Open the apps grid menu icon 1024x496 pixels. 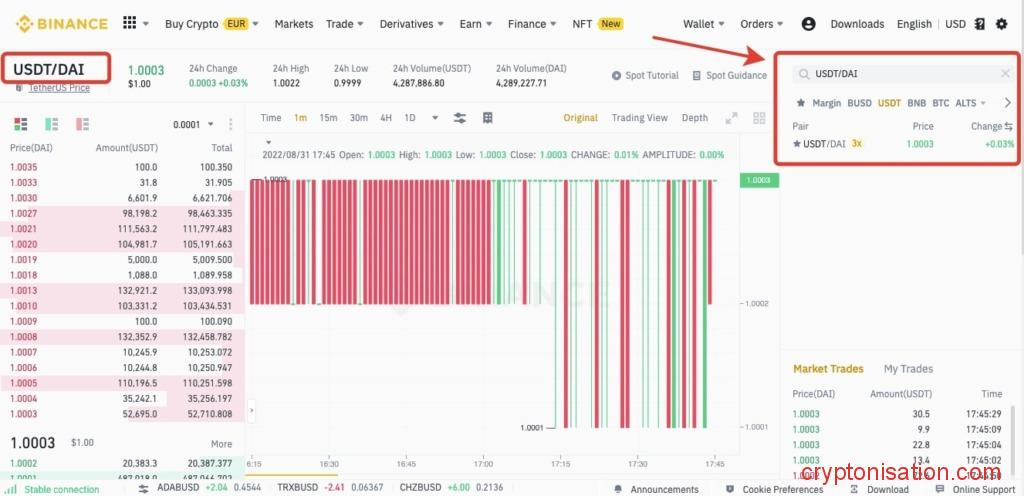pyautogui.click(x=129, y=23)
